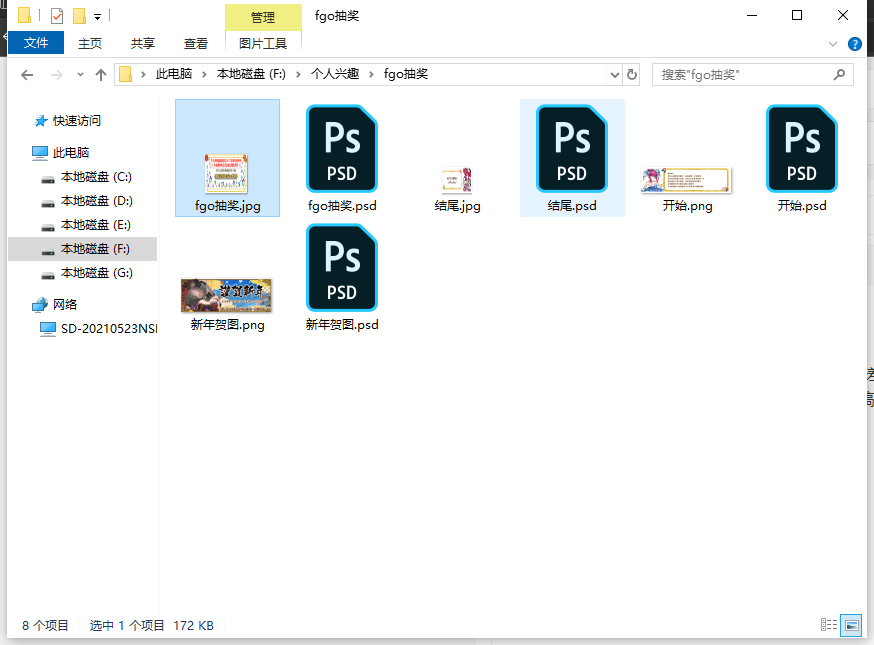Open the Customize Quick Access Toolbar dropdown
874x645 pixels.
[98, 17]
